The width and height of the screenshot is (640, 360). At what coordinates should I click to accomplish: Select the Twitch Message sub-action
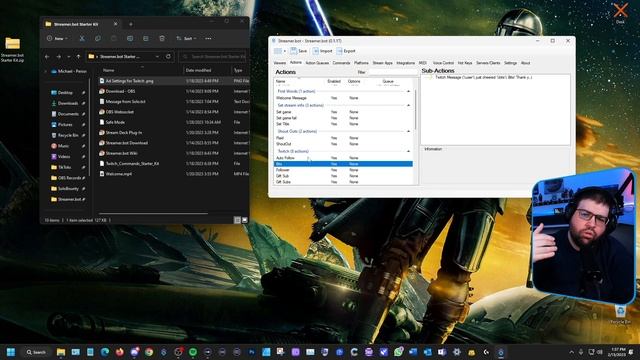pyautogui.click(x=484, y=77)
